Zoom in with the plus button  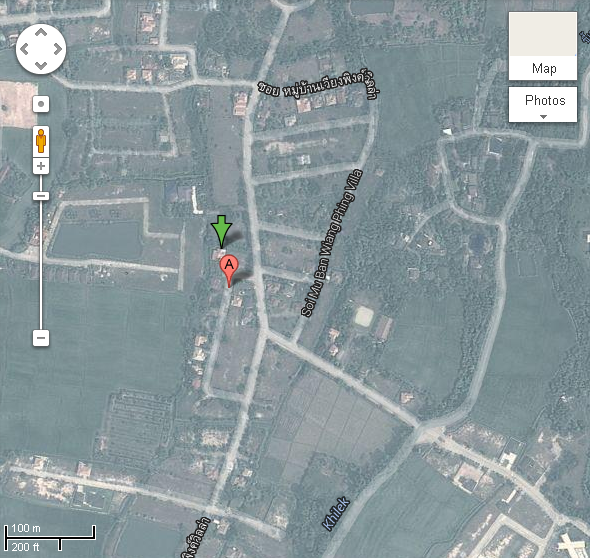pos(41,166)
